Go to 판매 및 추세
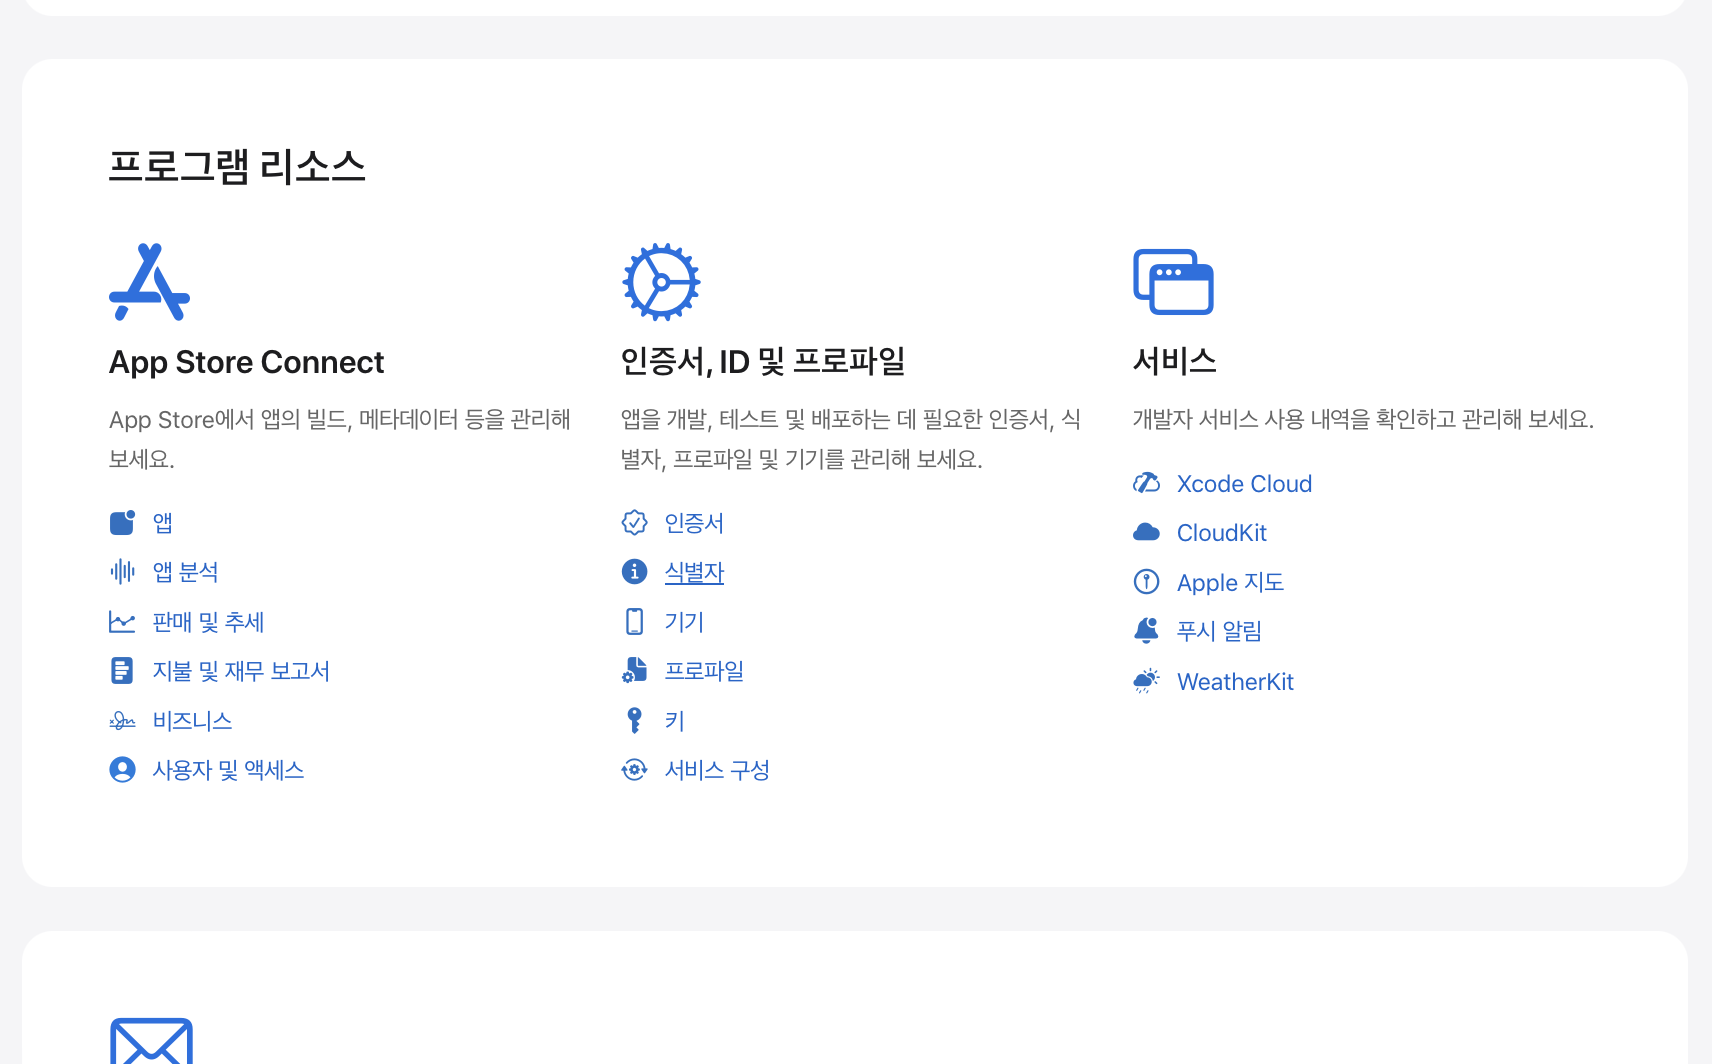The height and width of the screenshot is (1064, 1712). 208,621
